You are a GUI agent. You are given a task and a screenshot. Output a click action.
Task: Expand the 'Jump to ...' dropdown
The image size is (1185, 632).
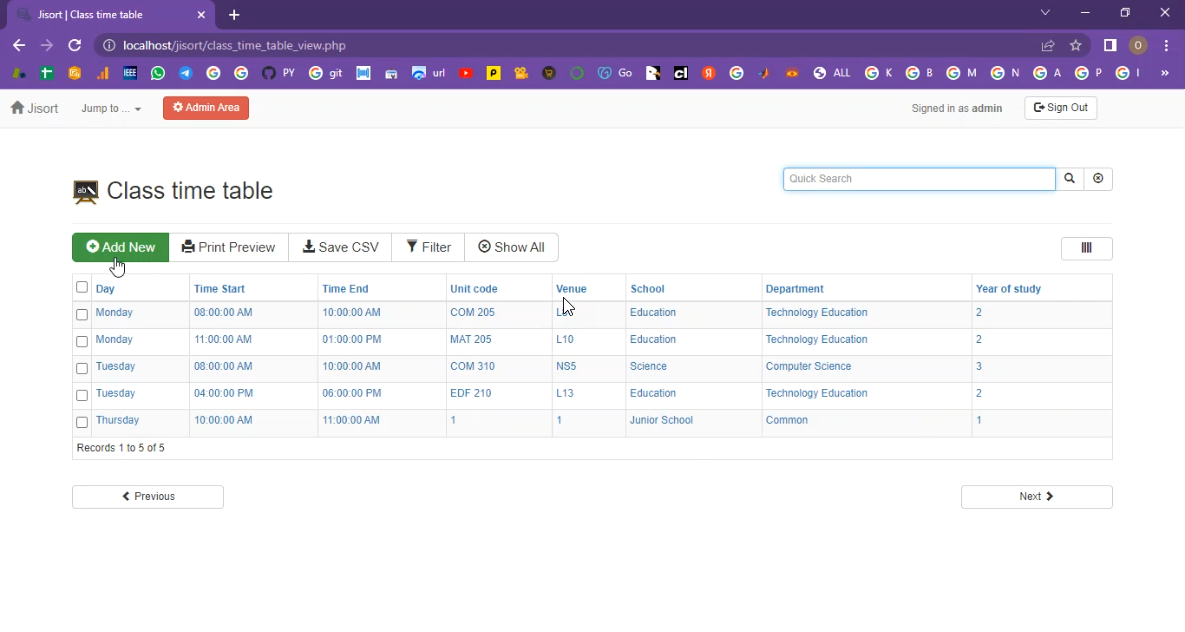pyautogui.click(x=111, y=108)
